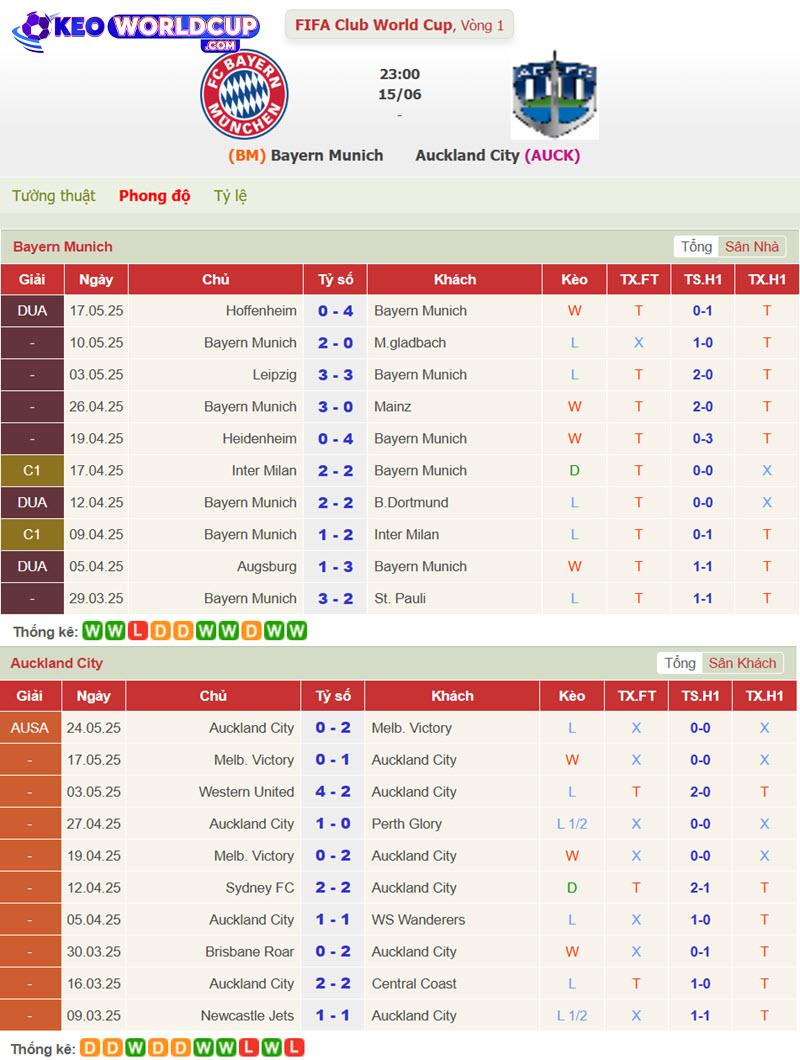Image resolution: width=800 pixels, height=1060 pixels.
Task: Open the Mainz team link
Action: point(393,407)
